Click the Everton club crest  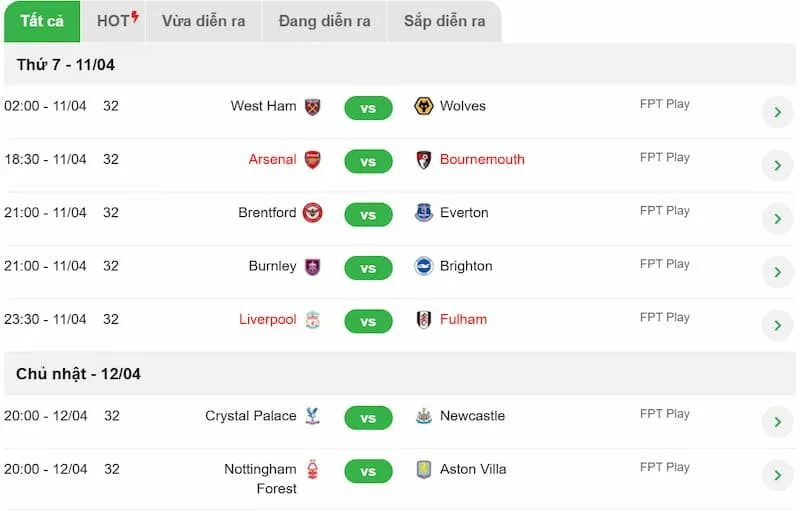(x=424, y=213)
